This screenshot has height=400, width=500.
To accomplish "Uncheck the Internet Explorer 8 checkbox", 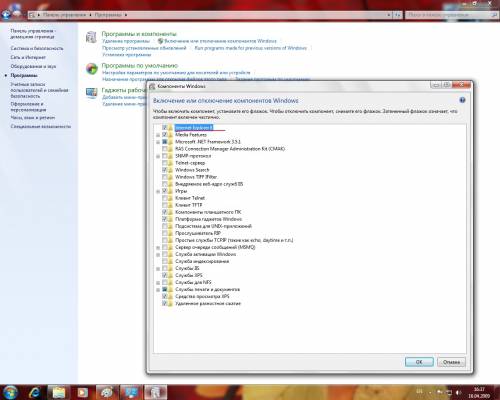I will 165,128.
